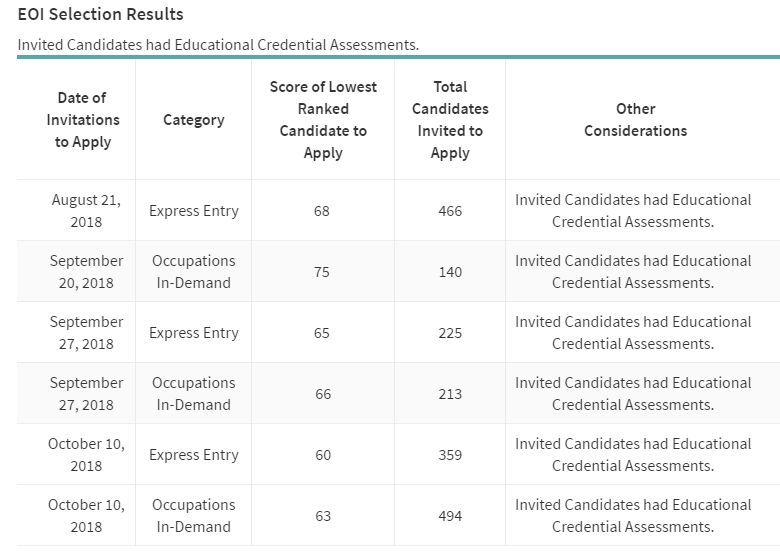
Task: Click total invited value 140
Action: click(x=450, y=272)
